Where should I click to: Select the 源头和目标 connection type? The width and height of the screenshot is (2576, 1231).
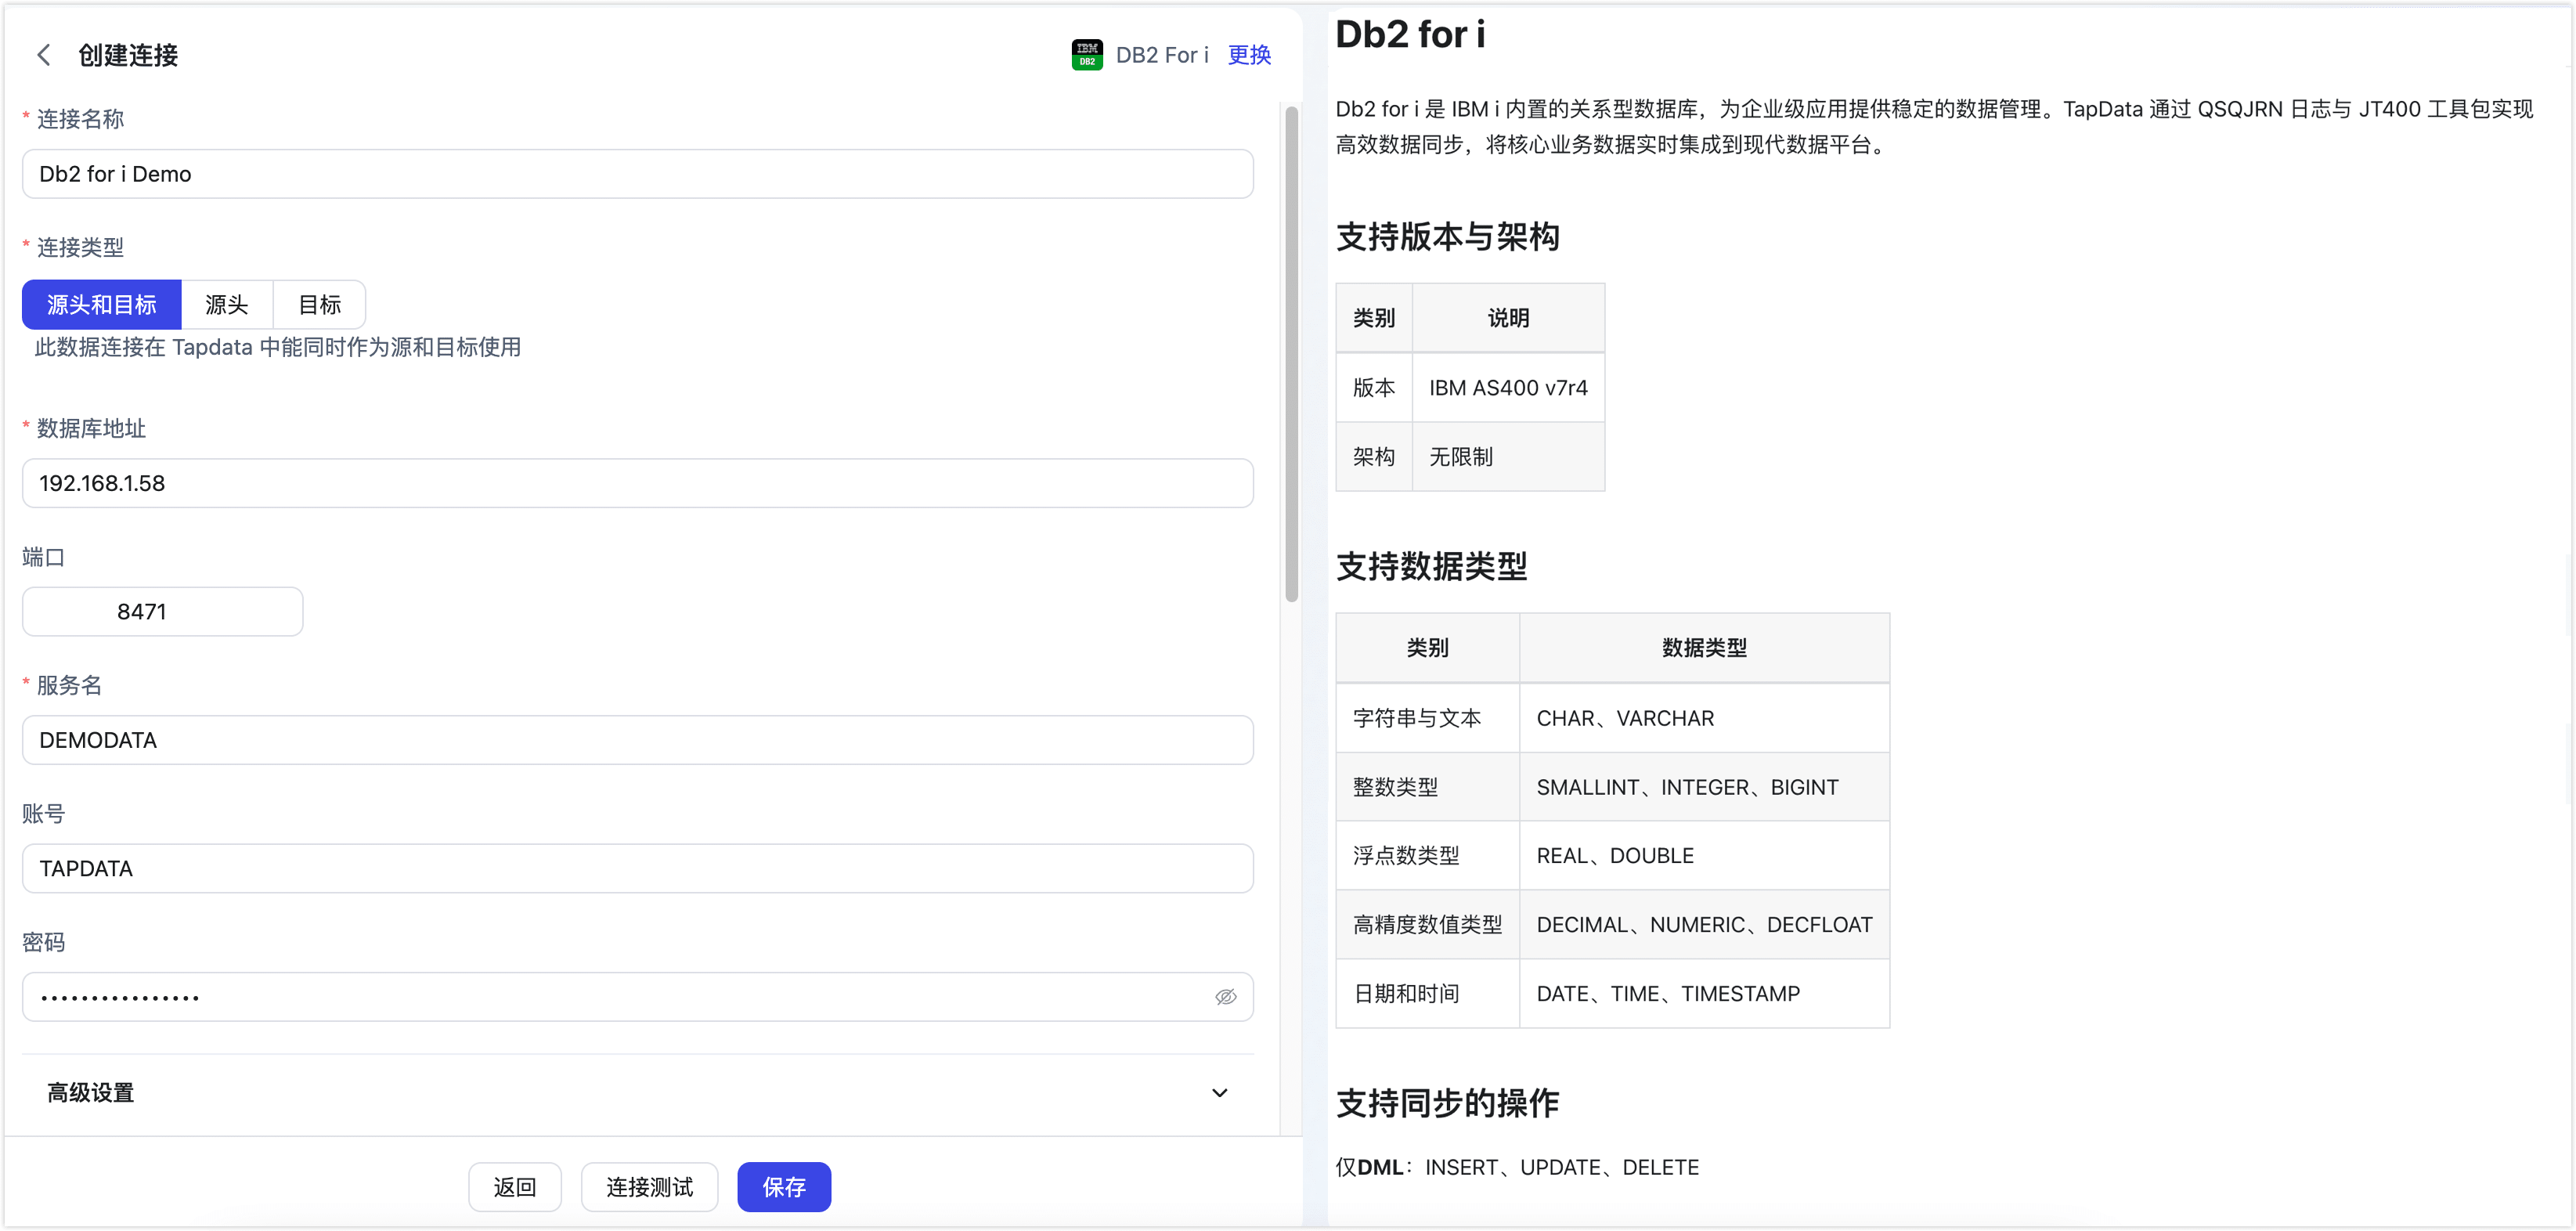(x=101, y=304)
